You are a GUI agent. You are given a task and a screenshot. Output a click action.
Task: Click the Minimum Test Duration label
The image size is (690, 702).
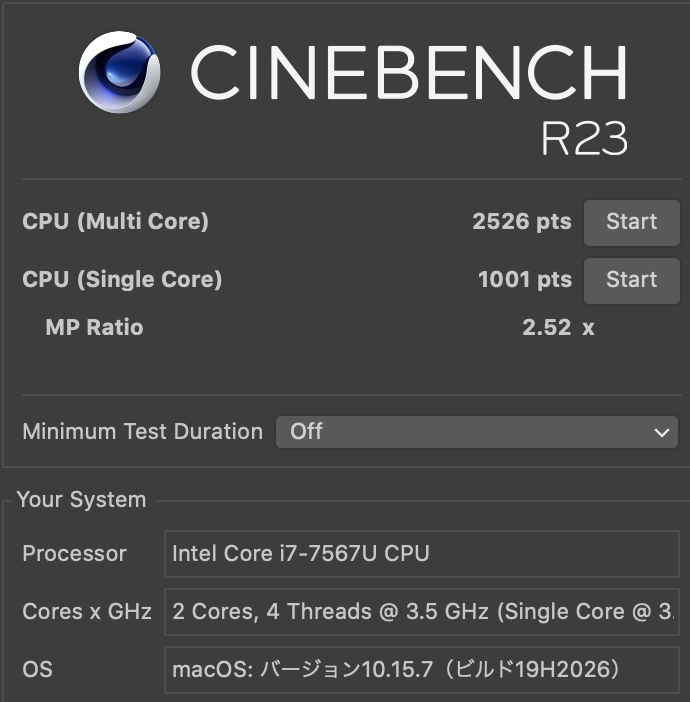point(142,432)
